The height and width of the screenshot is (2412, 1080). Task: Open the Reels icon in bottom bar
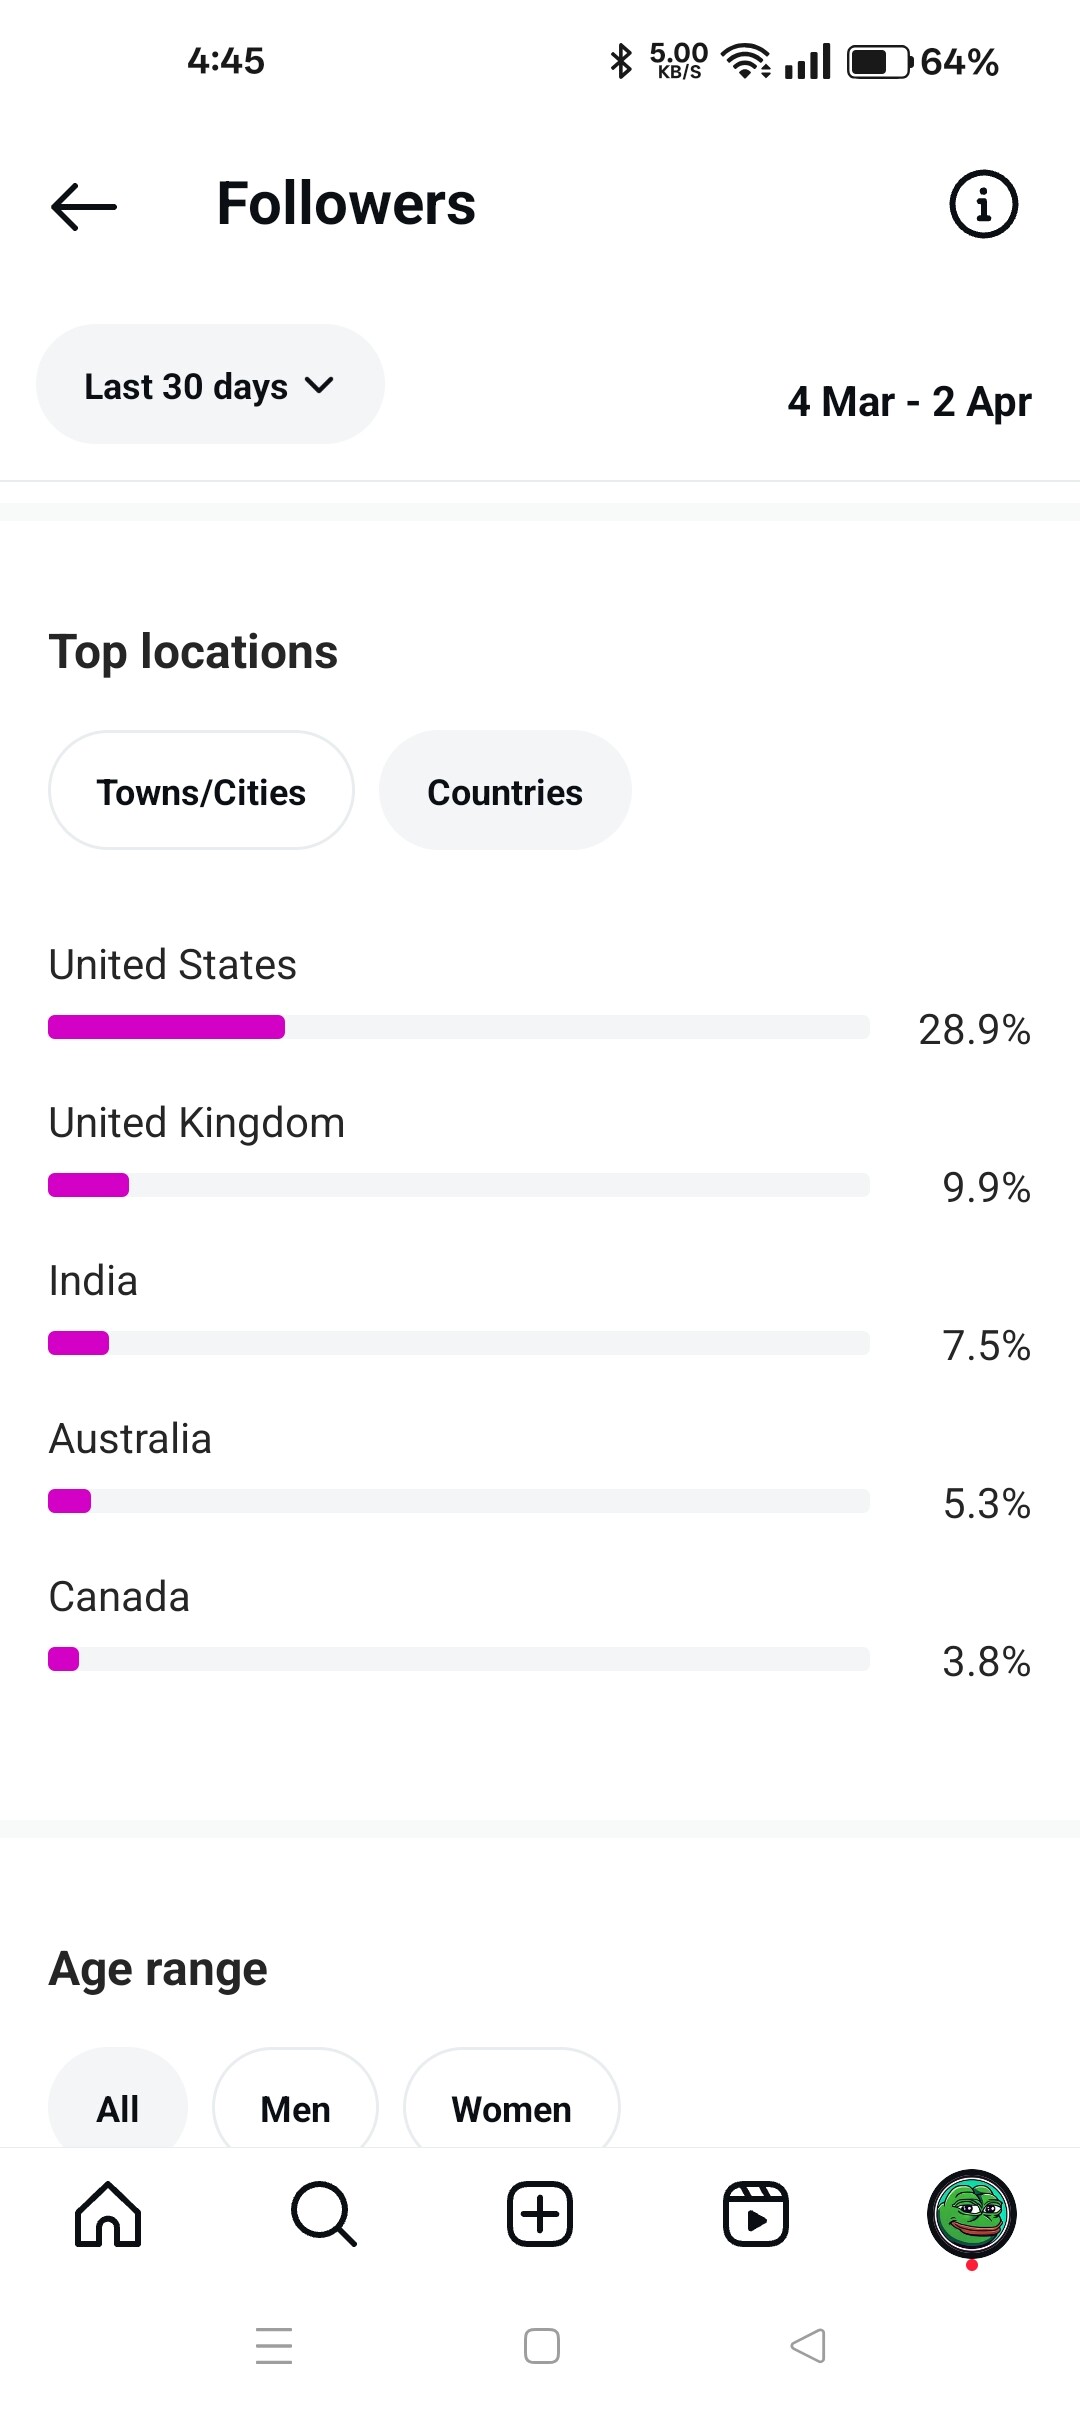[756, 2214]
